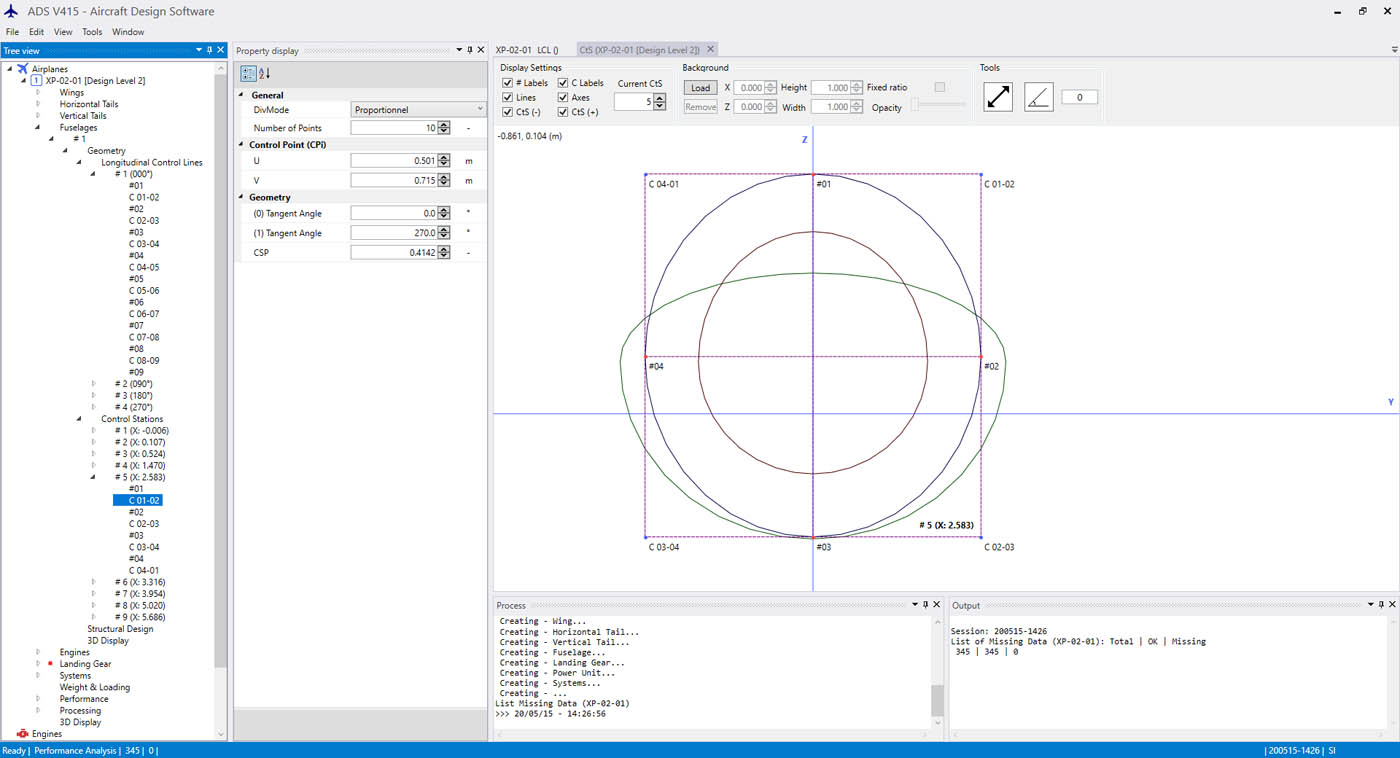Pin the Output panel
Image resolution: width=1400 pixels, height=758 pixels.
1381,605
